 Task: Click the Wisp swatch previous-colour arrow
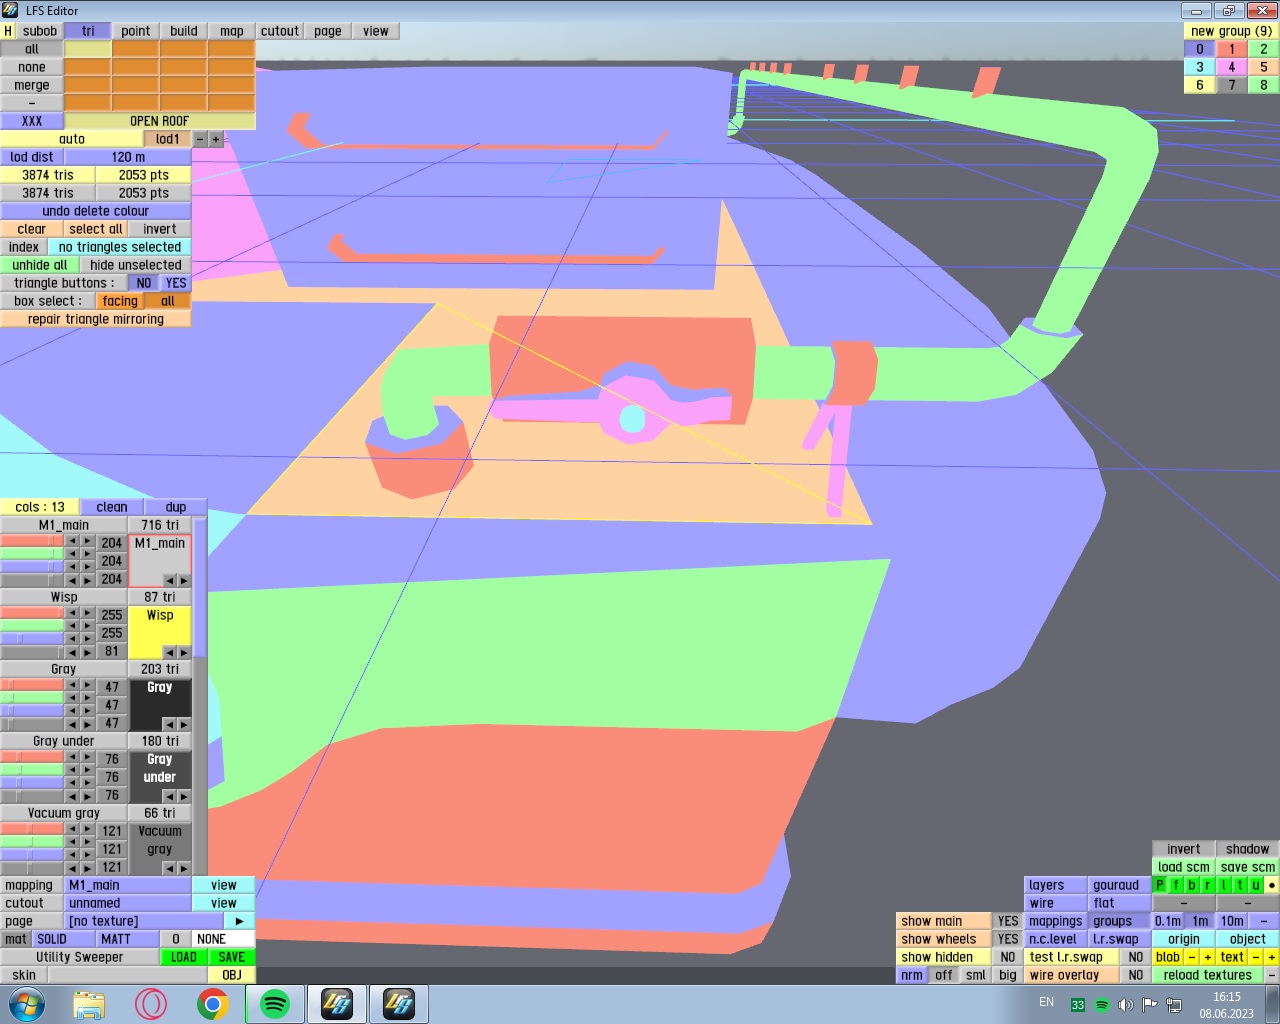(170, 652)
